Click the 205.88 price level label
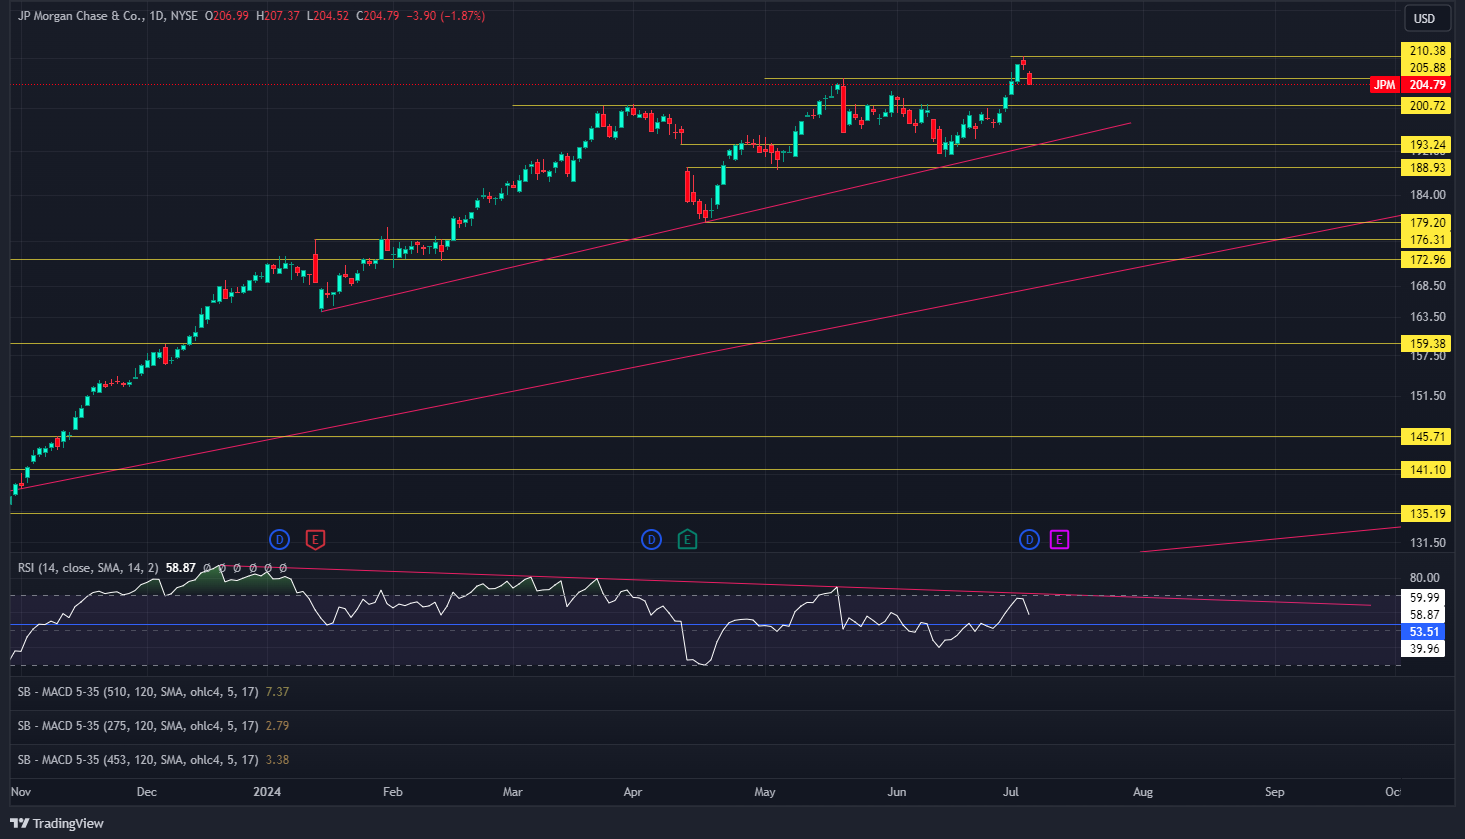The height and width of the screenshot is (839, 1465). 1426,68
